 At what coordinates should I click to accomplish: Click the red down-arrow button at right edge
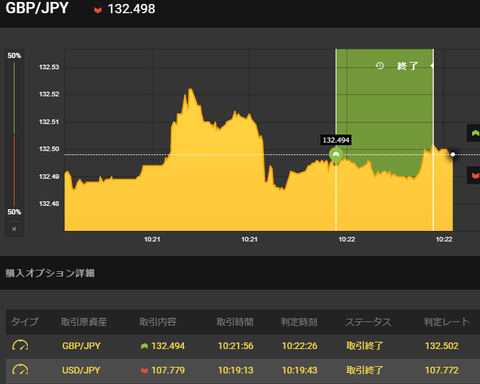click(x=474, y=175)
